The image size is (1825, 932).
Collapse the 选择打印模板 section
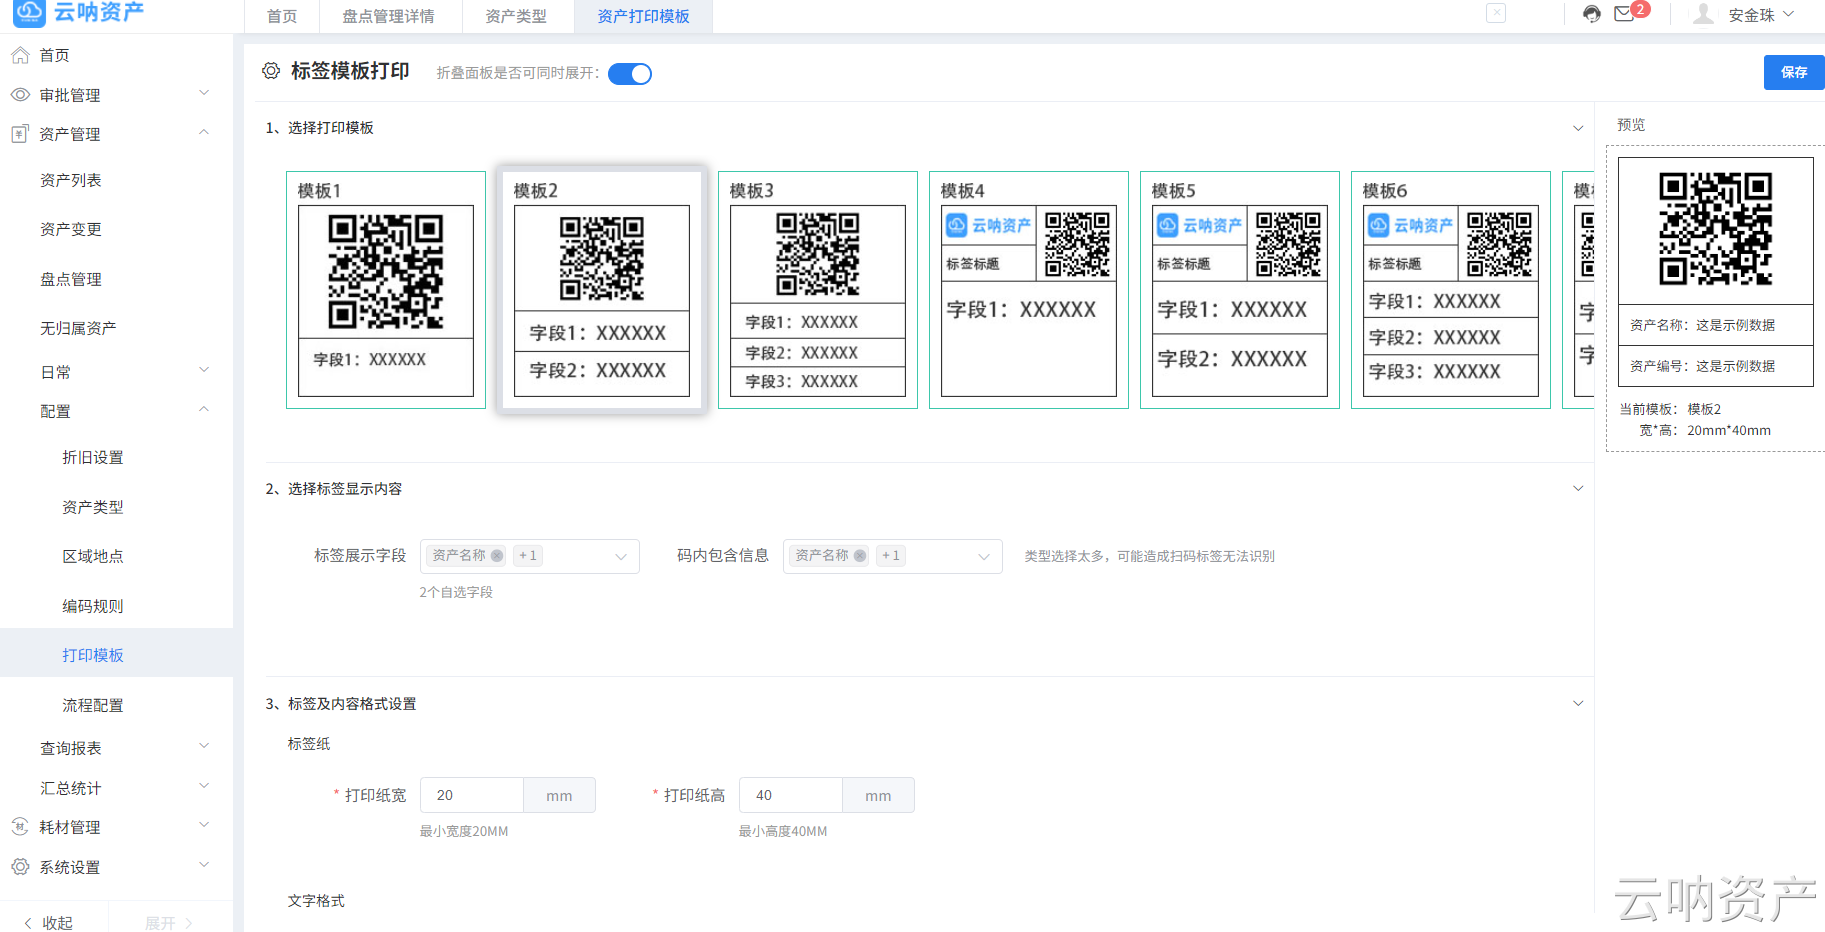(x=1578, y=128)
